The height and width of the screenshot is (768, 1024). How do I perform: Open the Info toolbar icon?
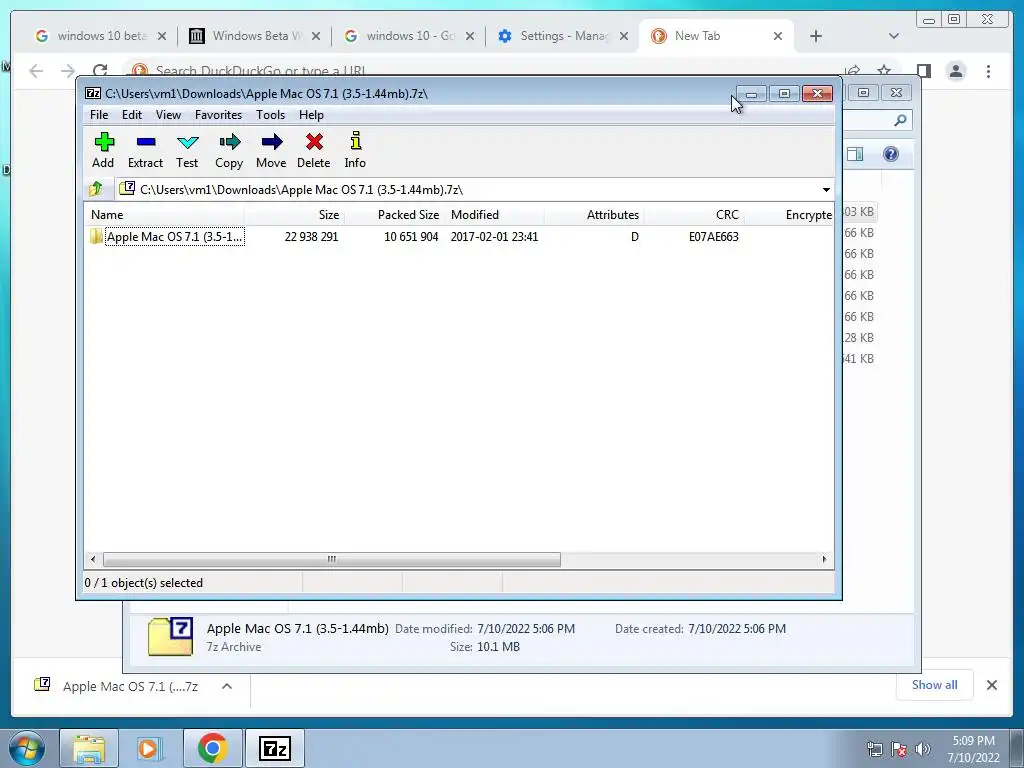tap(355, 150)
